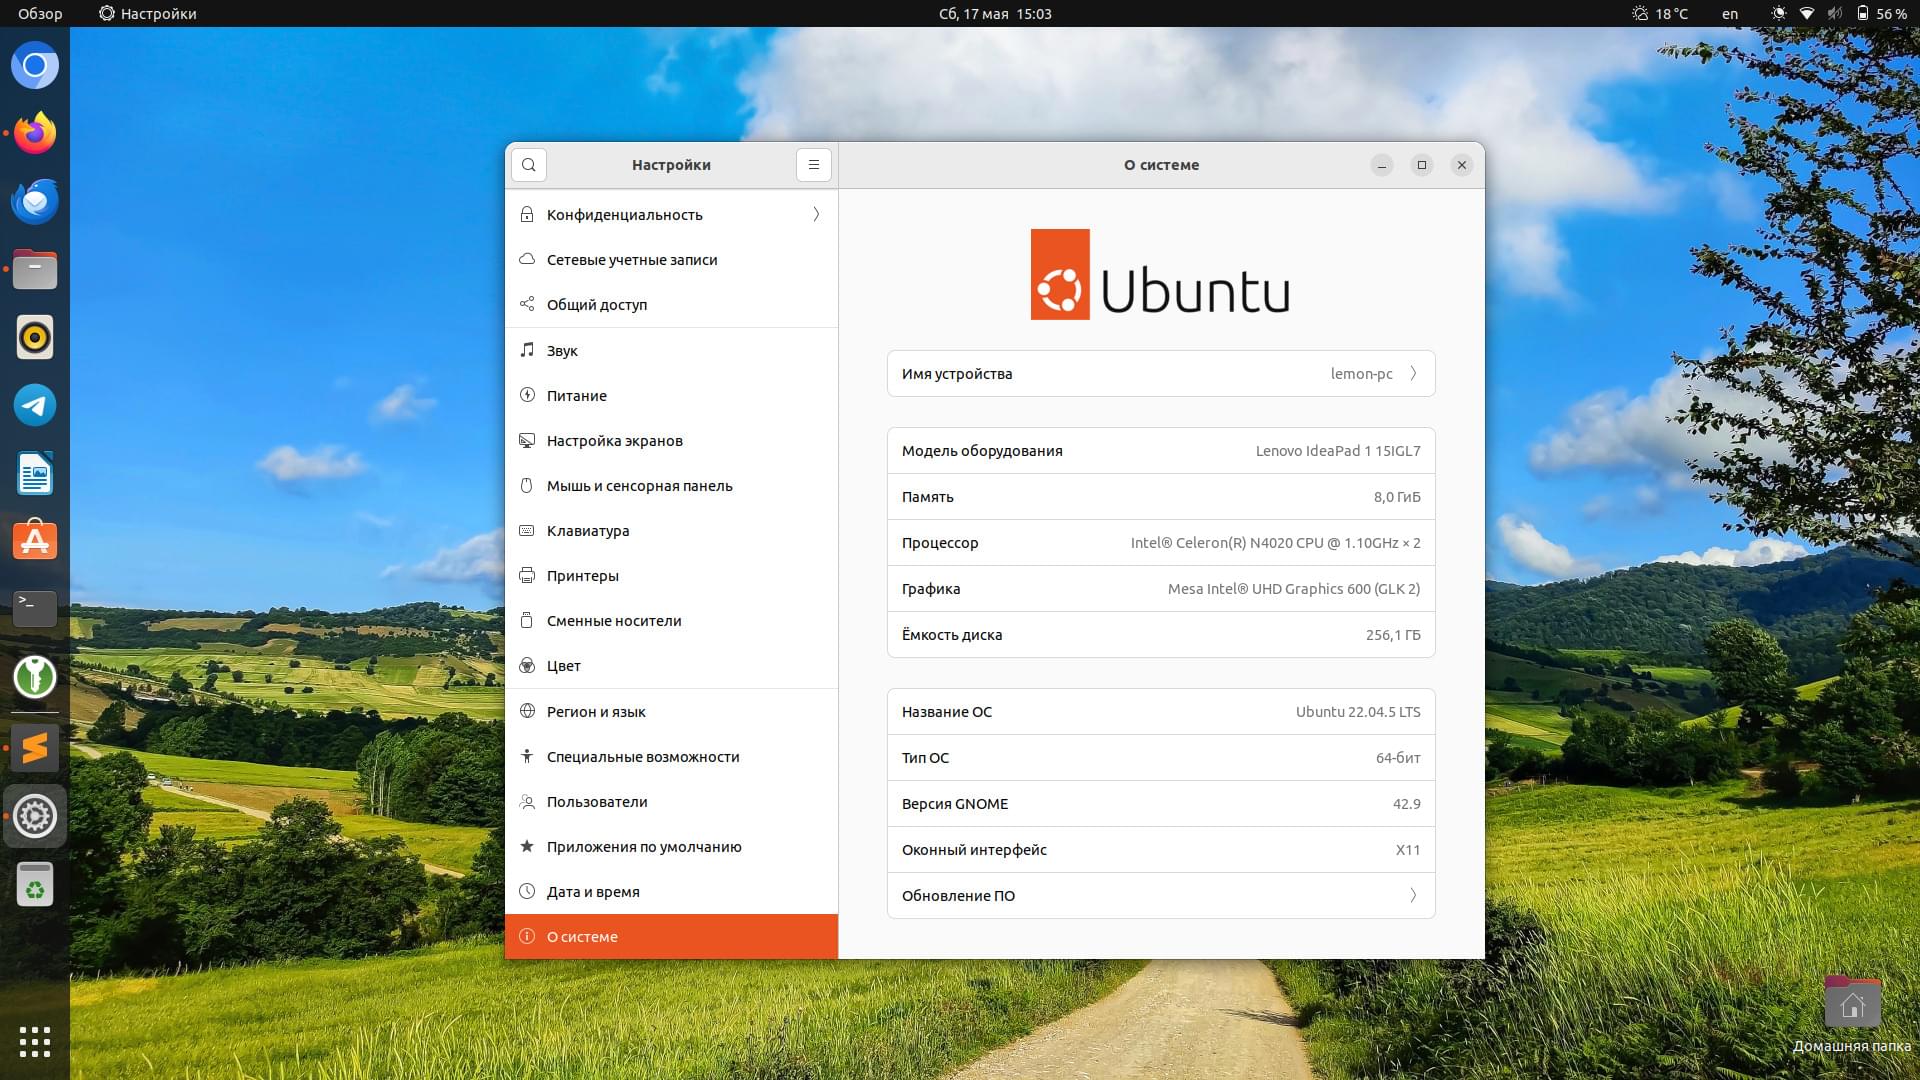Click the 64-бит OS type value
The image size is (1920, 1080).
[x=1398, y=757]
